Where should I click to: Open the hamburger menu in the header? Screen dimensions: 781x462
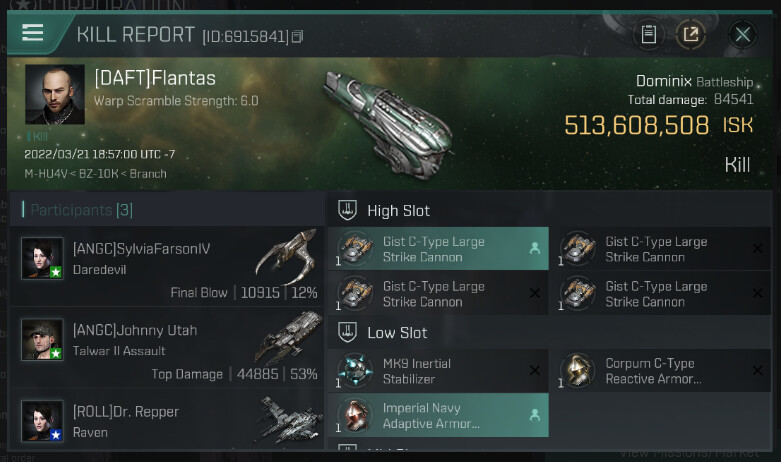click(x=33, y=32)
